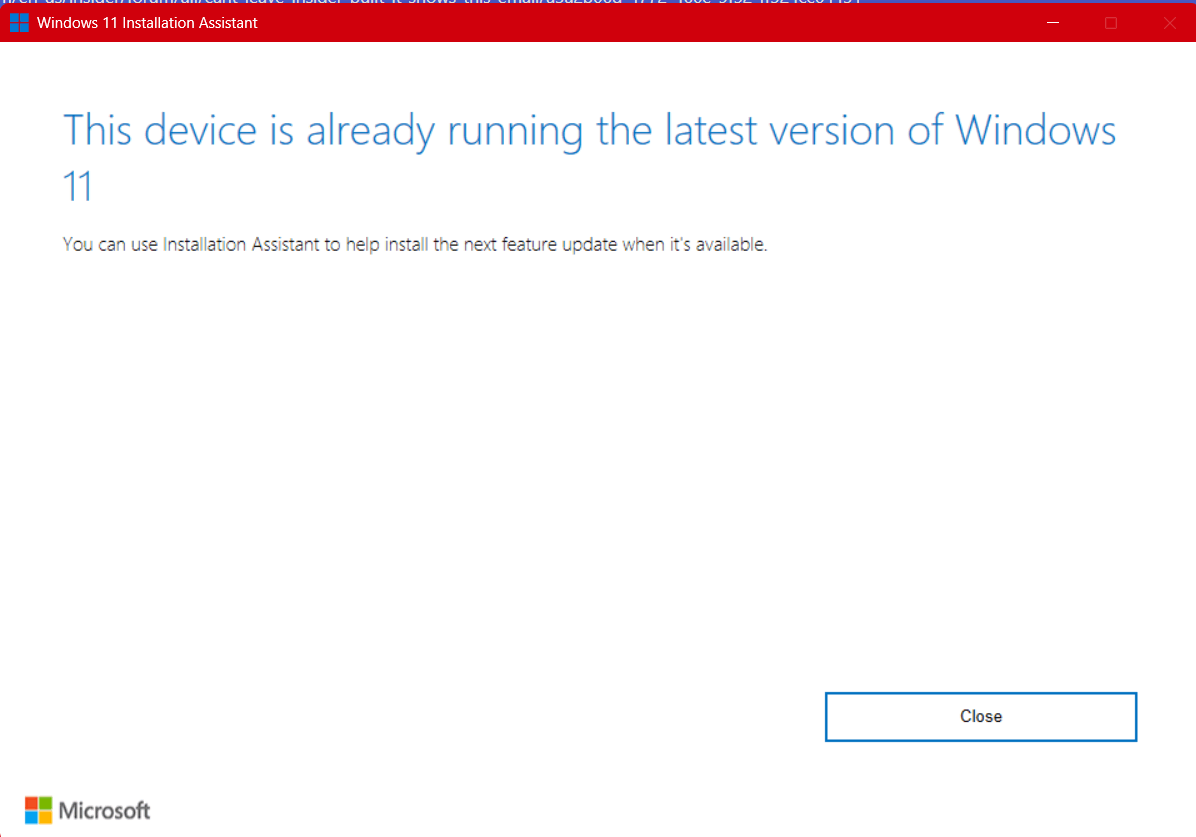Select the X close icon on the title bar
The width and height of the screenshot is (1196, 837).
pyautogui.click(x=1171, y=21)
